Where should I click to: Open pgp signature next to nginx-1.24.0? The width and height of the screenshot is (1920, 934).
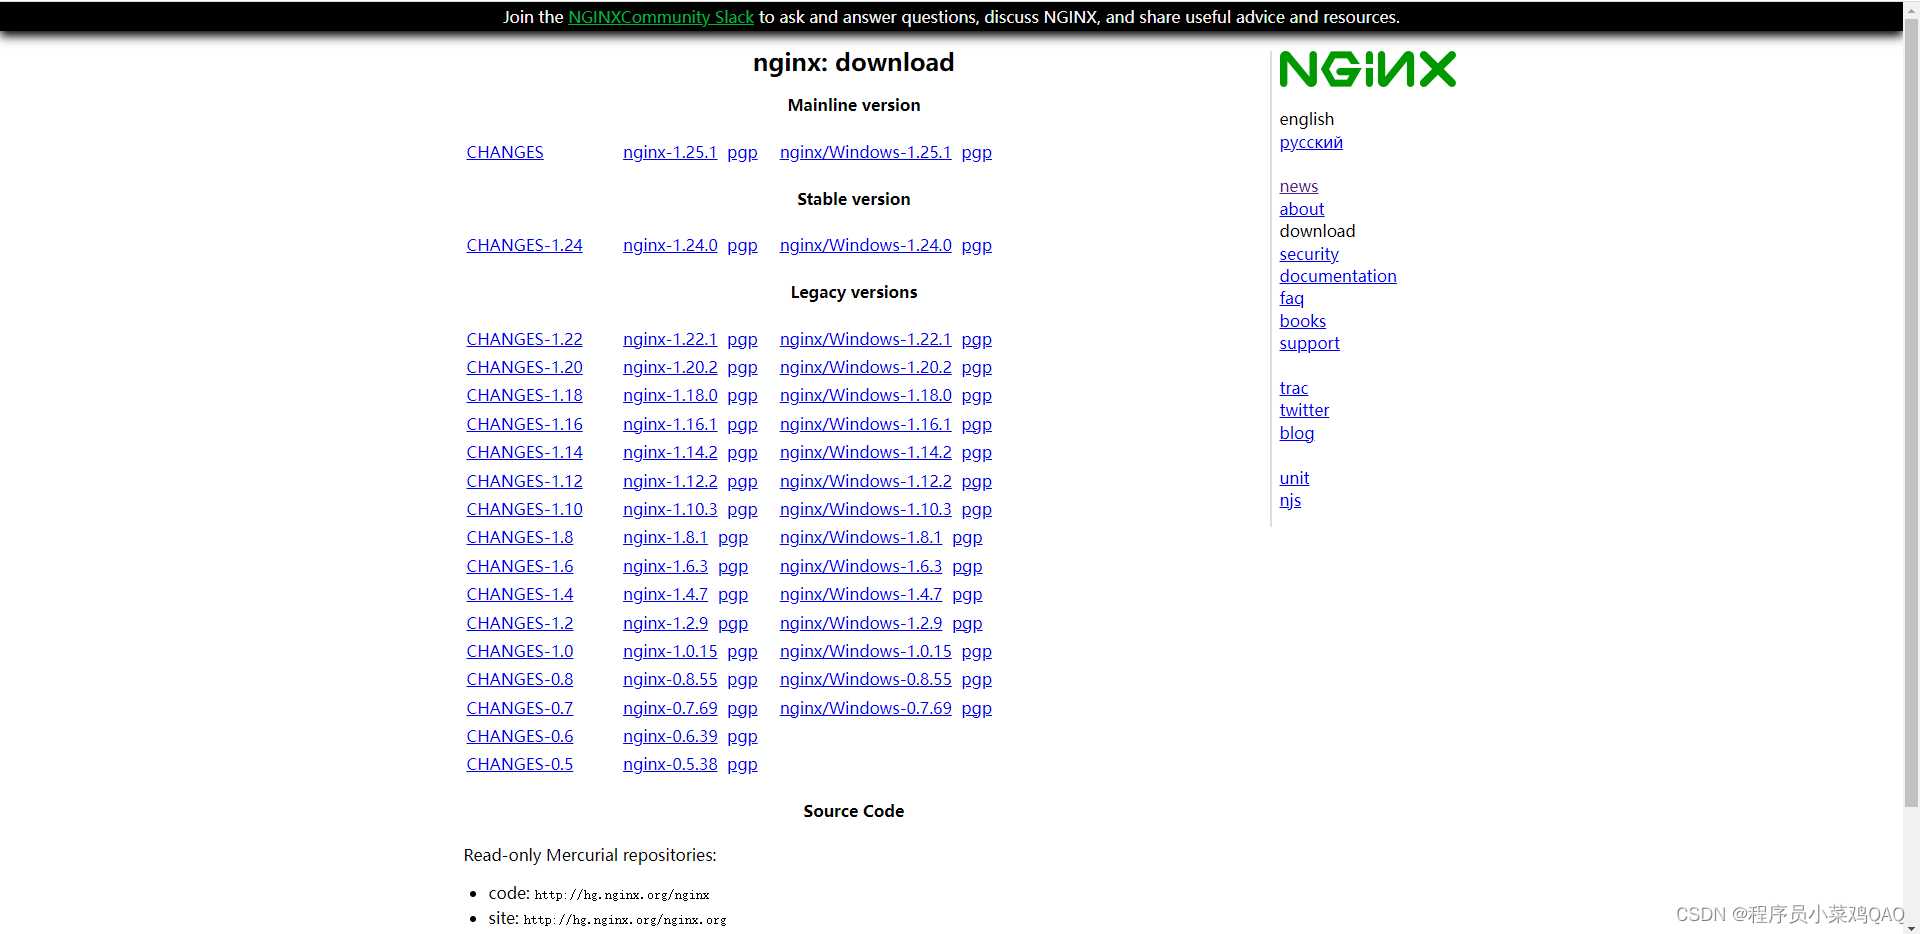(x=742, y=245)
